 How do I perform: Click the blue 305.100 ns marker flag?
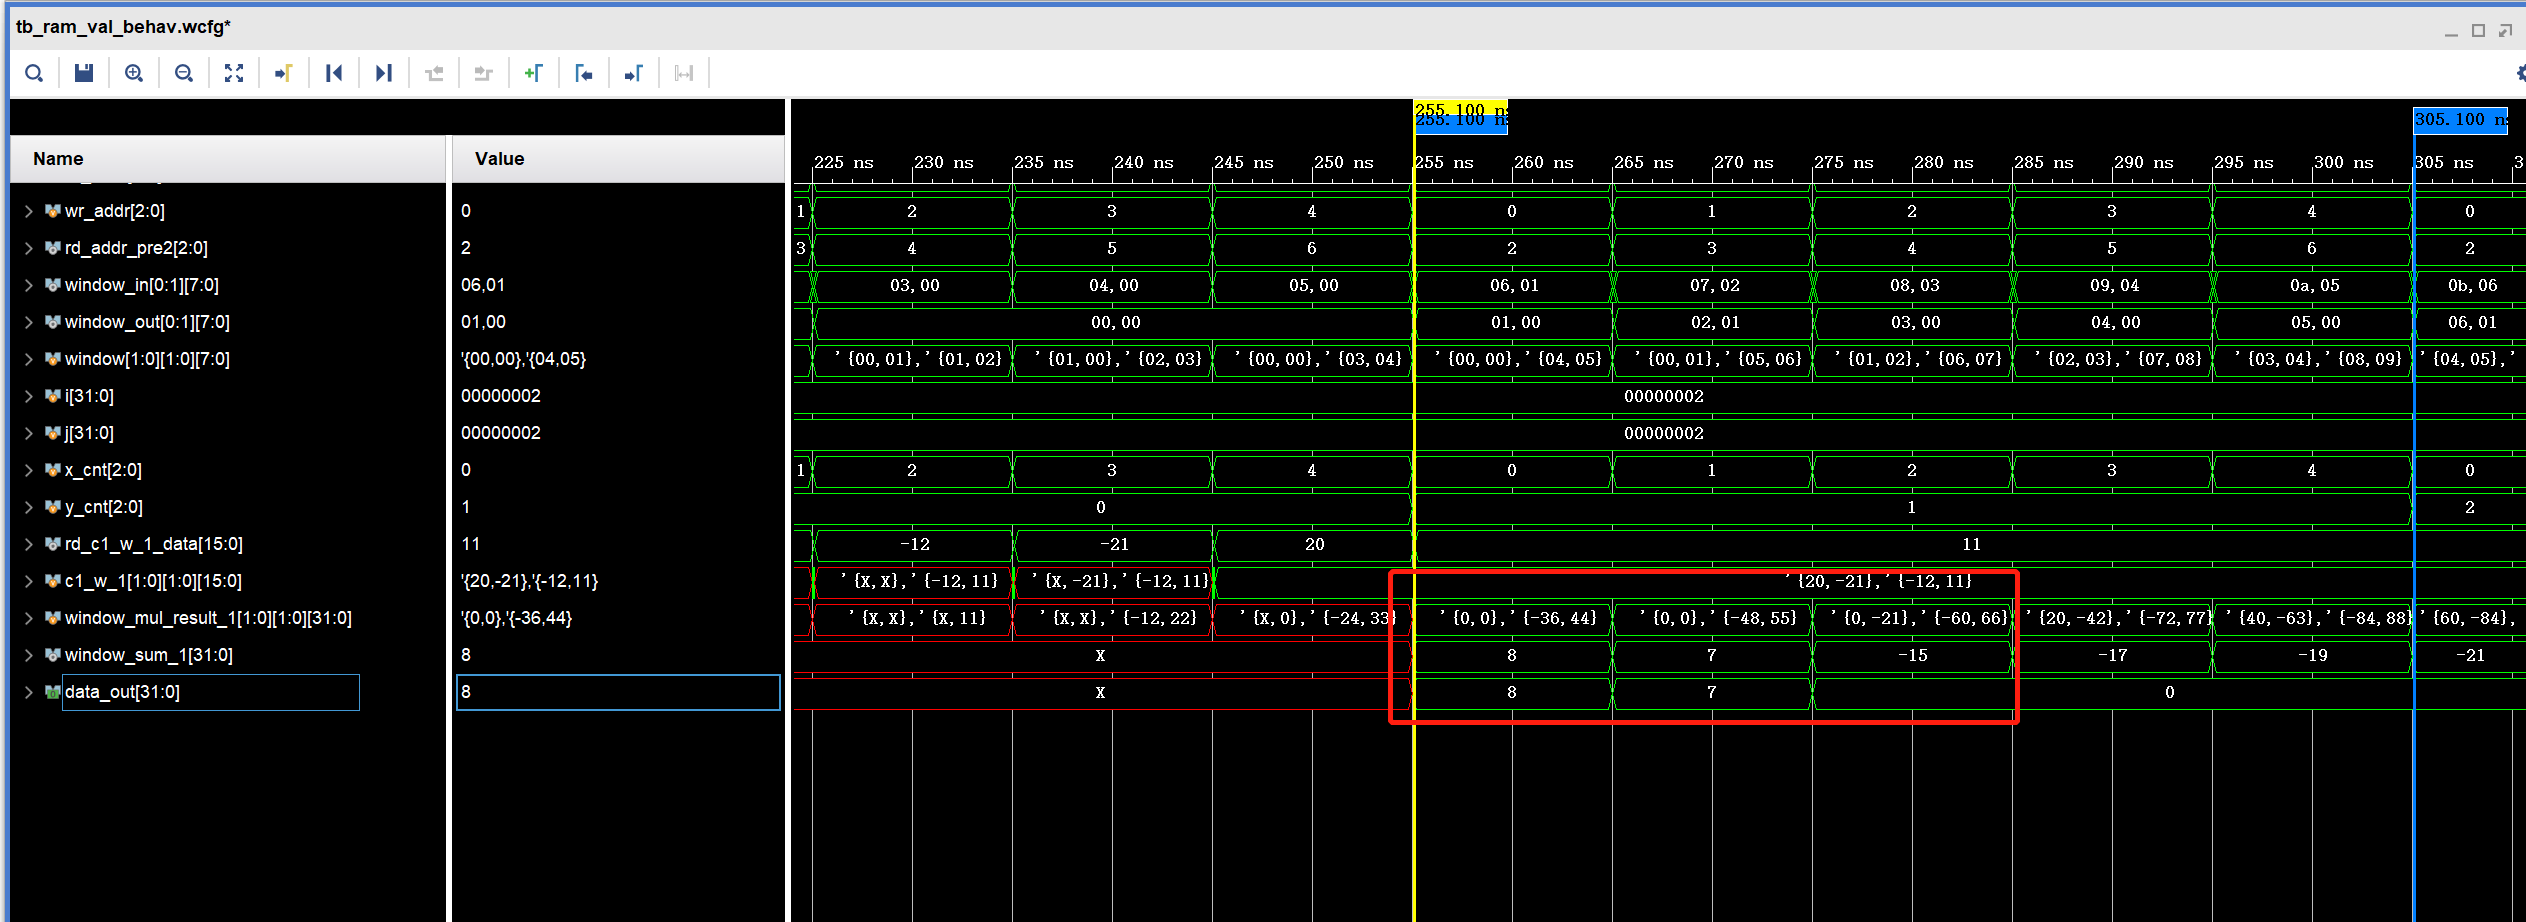pyautogui.click(x=2461, y=120)
